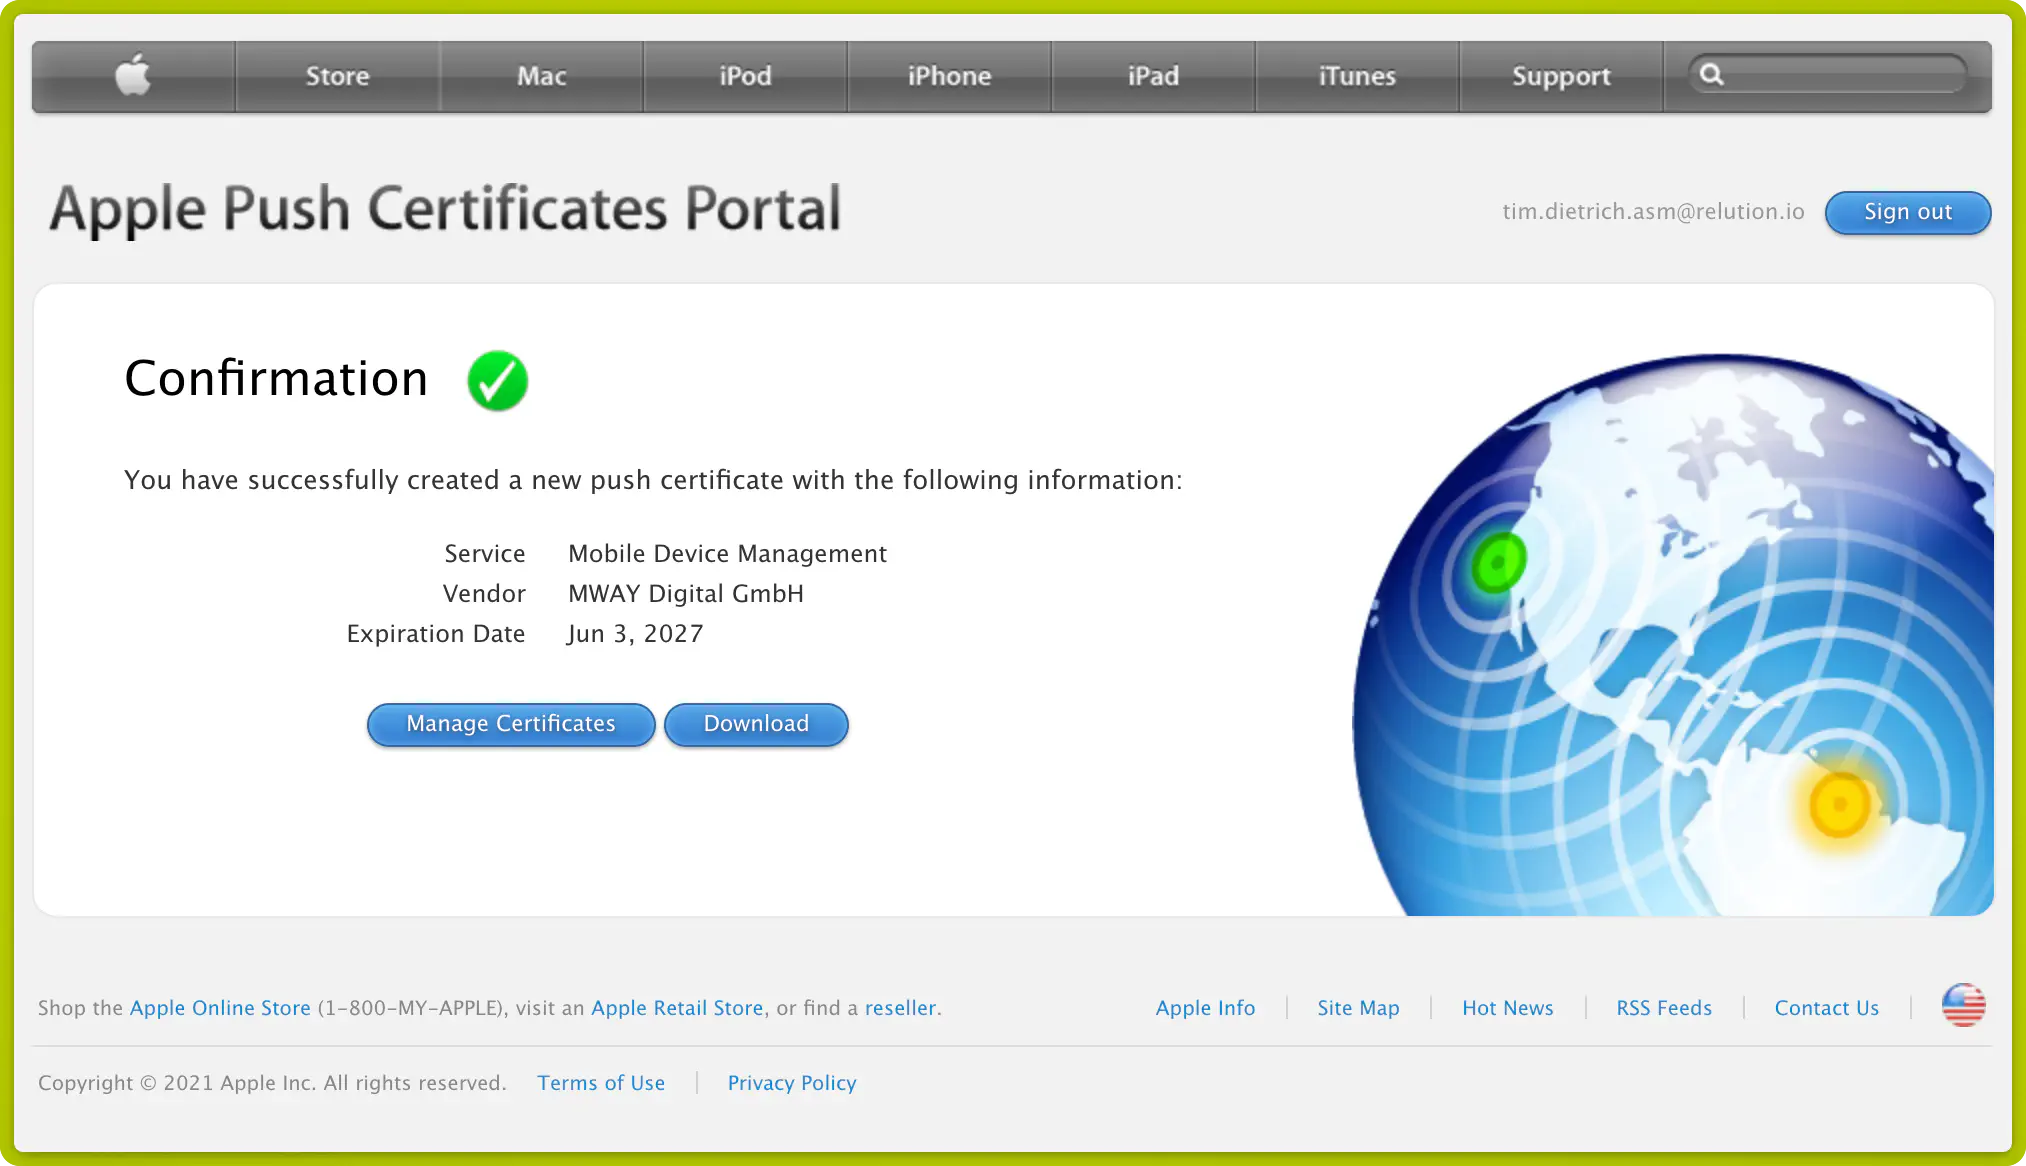The image size is (2026, 1166).
Task: Open the iPod navigation tab
Action: [746, 76]
